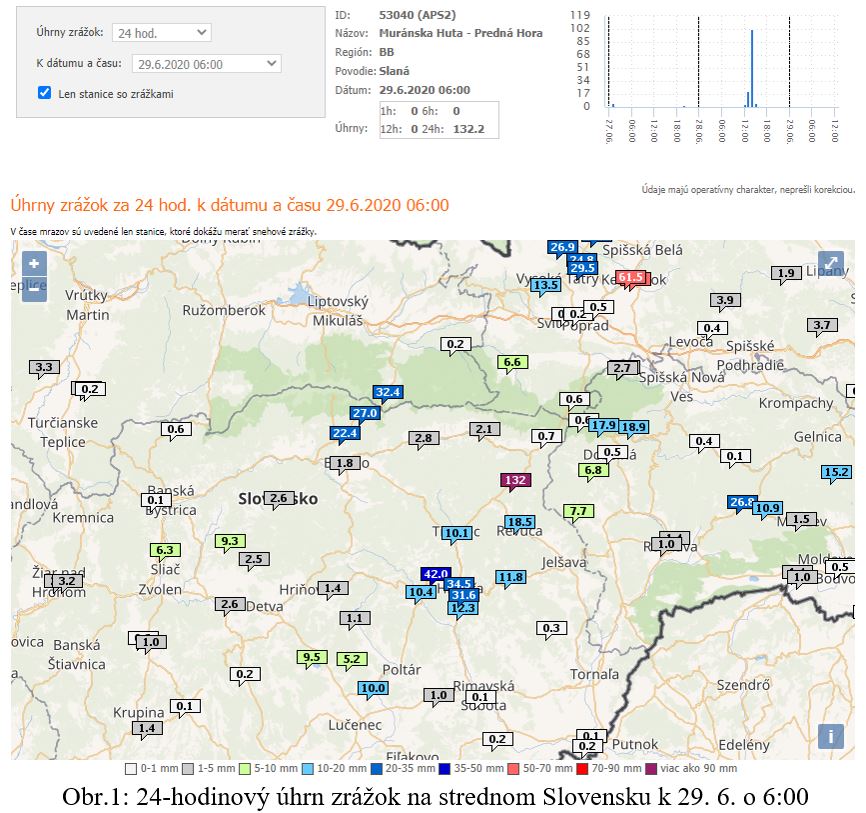
Task: Select the purple 132 station marker
Action: pos(516,480)
